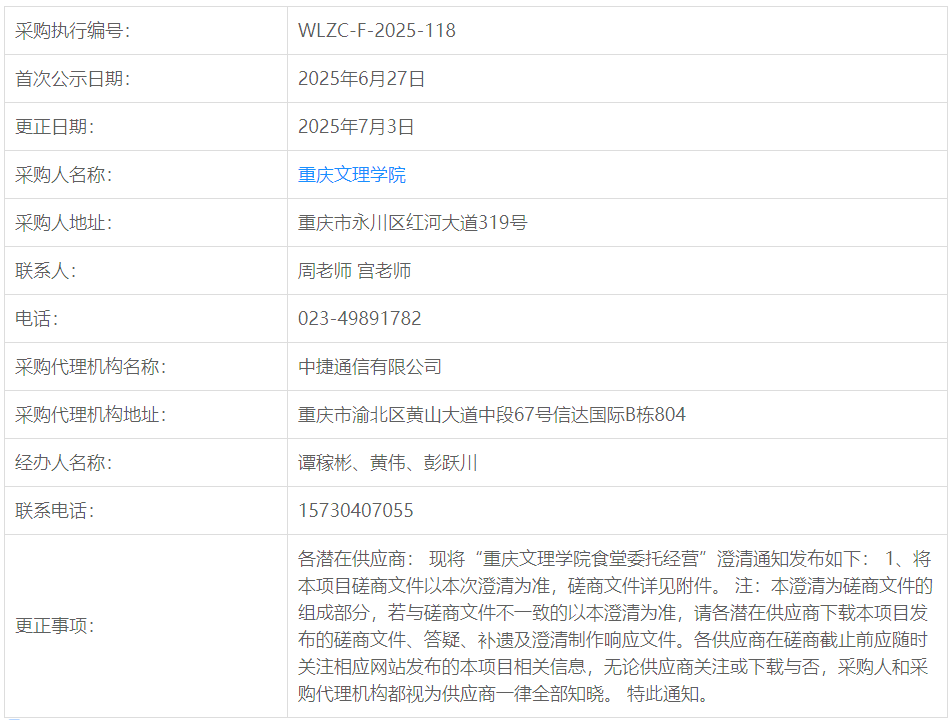Click the 采购代理机构地址 row label
Viewport: 951px width, 720px height.
click(90, 415)
